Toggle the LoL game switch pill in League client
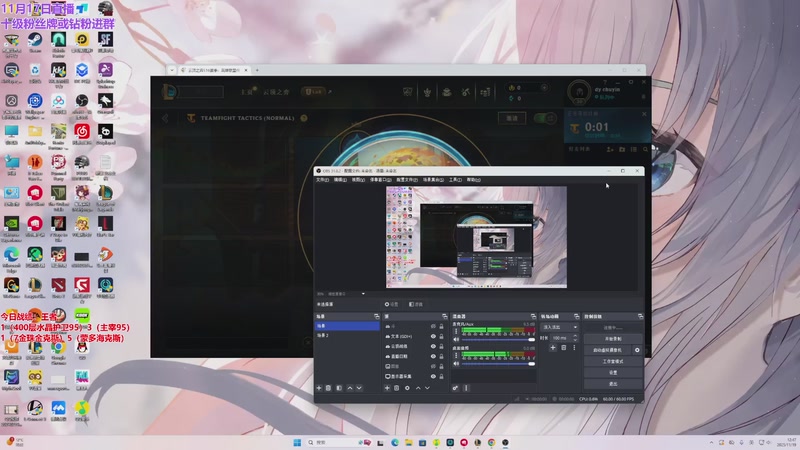 [313, 92]
